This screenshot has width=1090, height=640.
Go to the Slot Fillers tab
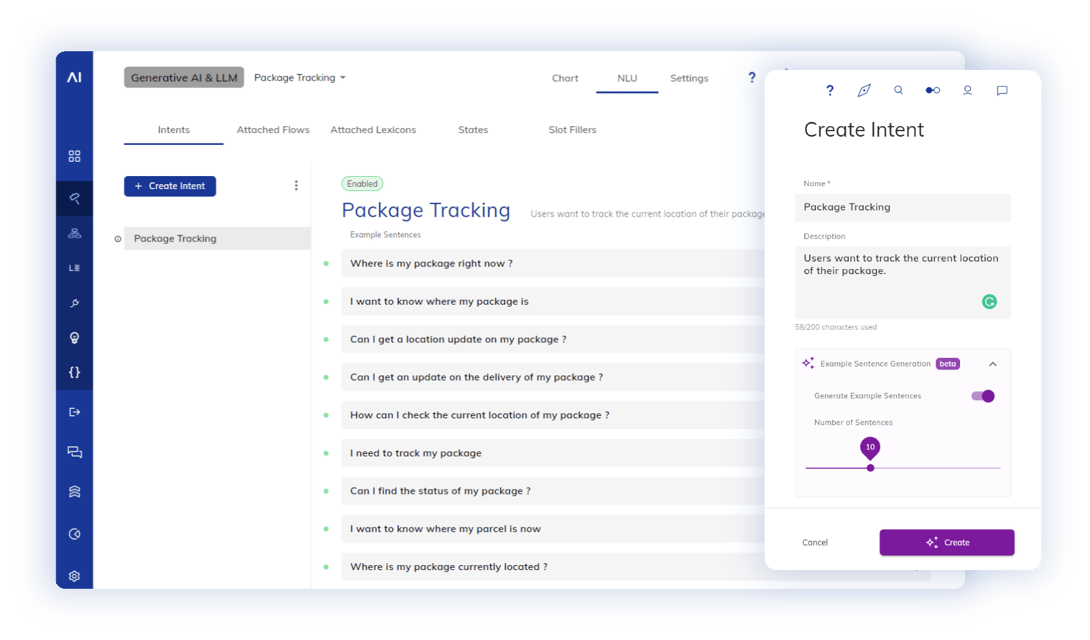[572, 130]
